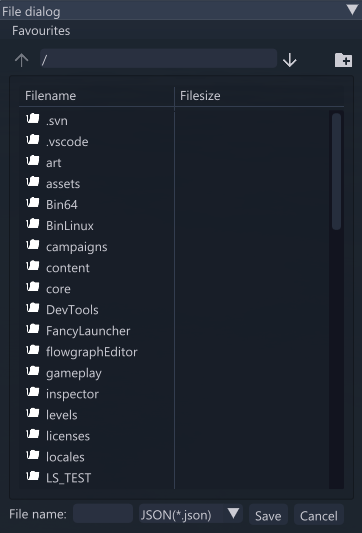Click the Save button
Viewport: 362px width, 533px height.
pyautogui.click(x=268, y=515)
